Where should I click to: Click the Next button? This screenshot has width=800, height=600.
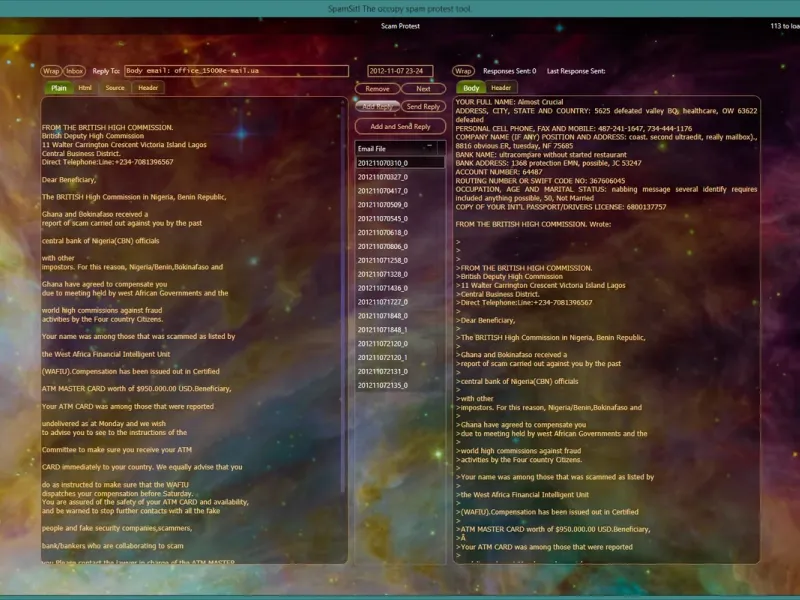pyautogui.click(x=423, y=89)
